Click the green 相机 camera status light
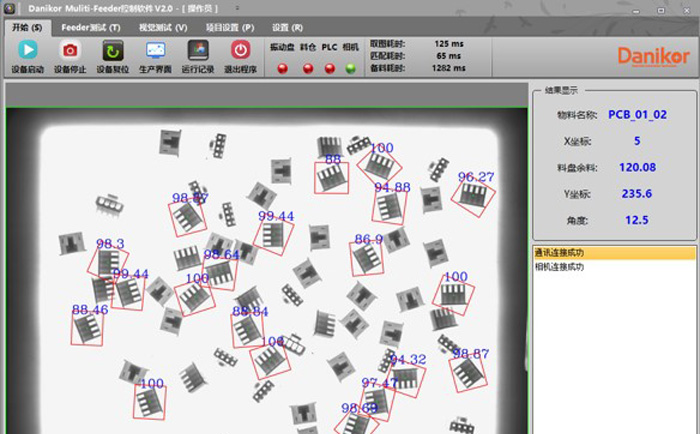The image size is (700, 434). pos(350,68)
